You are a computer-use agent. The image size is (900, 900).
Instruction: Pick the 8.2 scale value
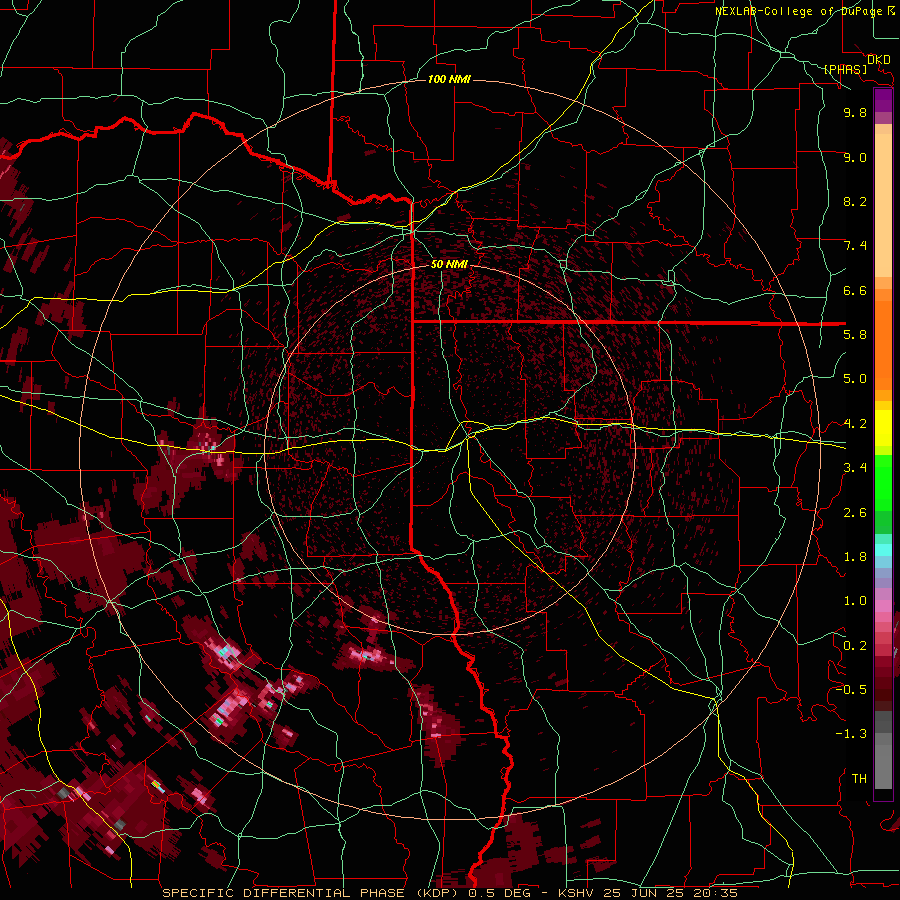coord(855,202)
